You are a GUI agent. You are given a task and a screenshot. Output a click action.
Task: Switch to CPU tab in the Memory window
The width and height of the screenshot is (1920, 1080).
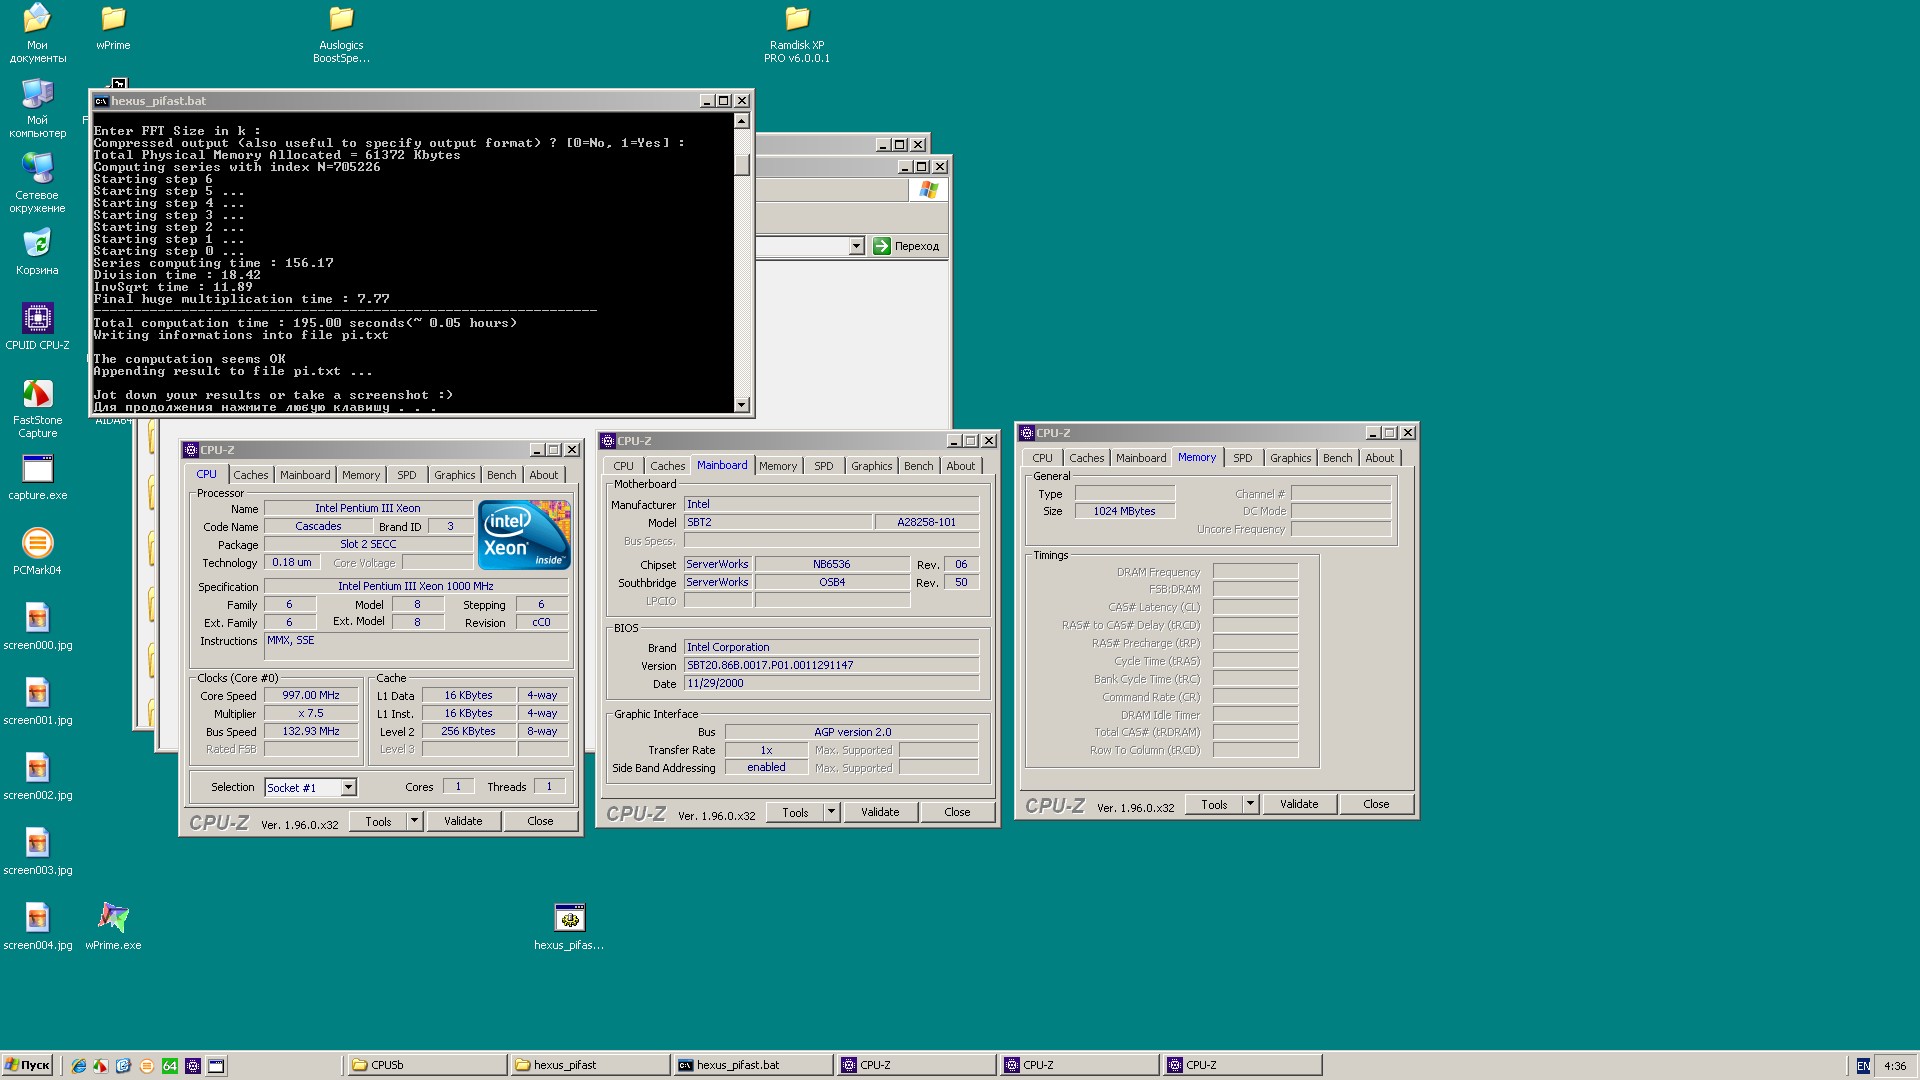coord(1042,458)
